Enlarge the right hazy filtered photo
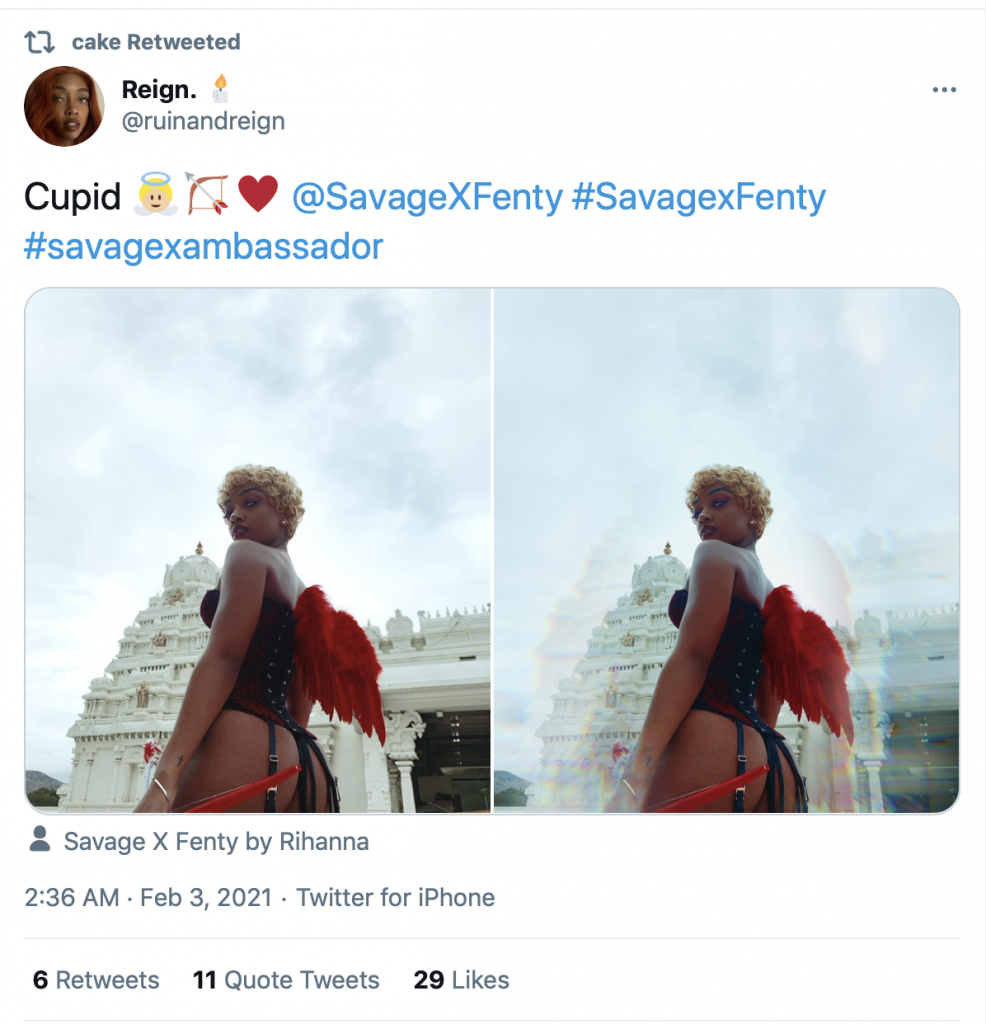The image size is (986, 1024). click(x=727, y=549)
